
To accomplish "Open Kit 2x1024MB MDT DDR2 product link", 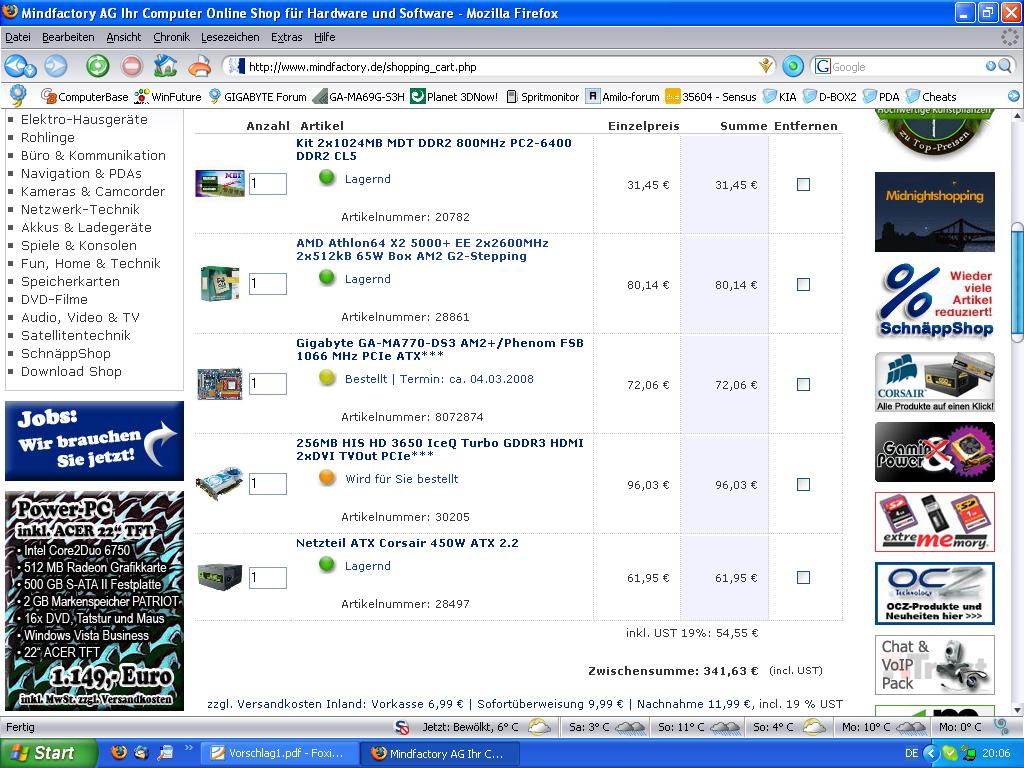I will (434, 150).
